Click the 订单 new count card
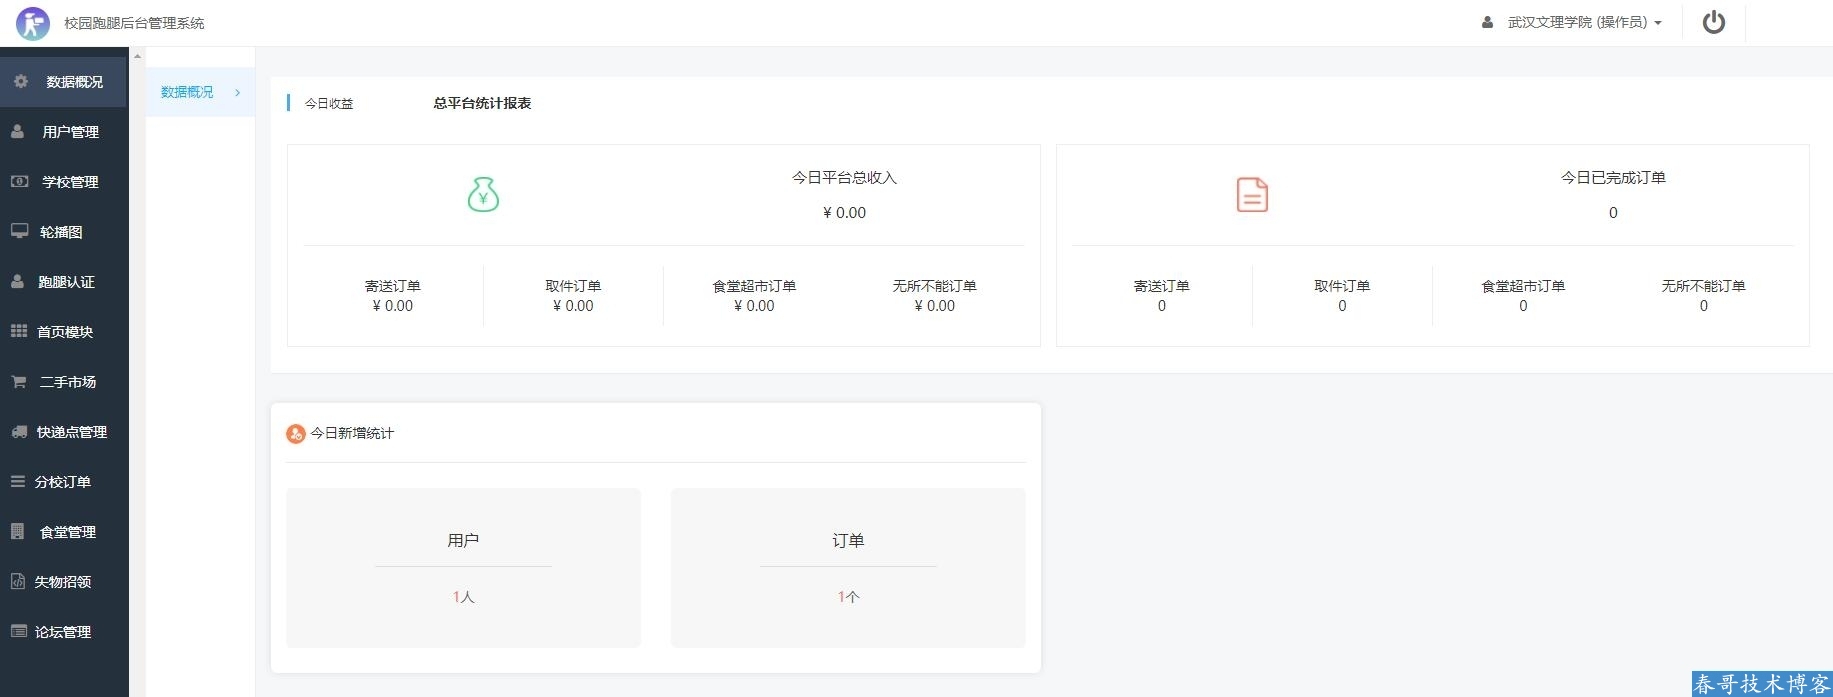This screenshot has height=697, width=1833. tap(847, 567)
